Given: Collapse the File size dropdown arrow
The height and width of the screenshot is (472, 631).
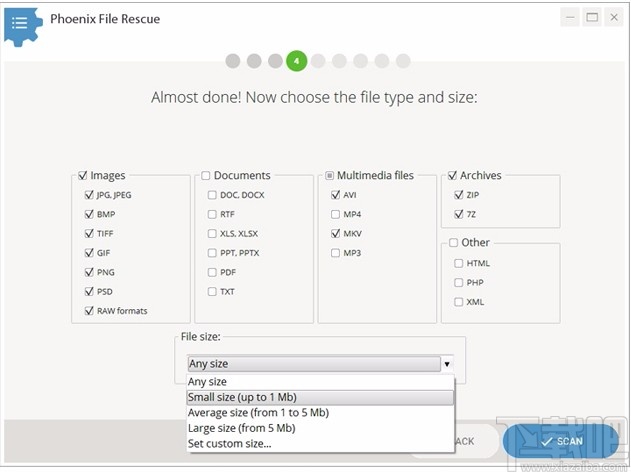Looking at the screenshot, I should coord(447,364).
